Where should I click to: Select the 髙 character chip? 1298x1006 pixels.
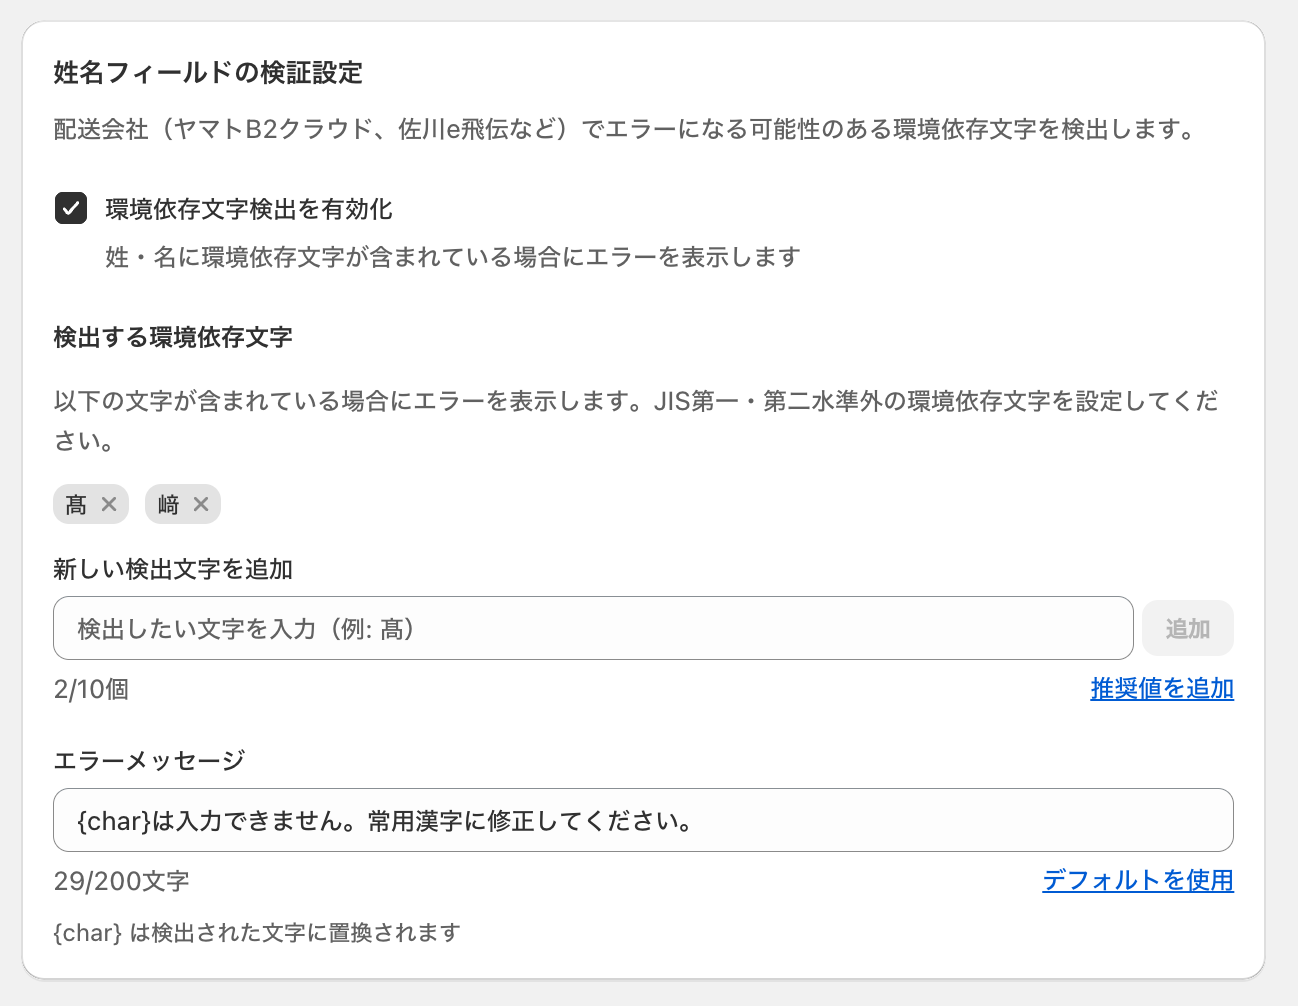point(76,505)
